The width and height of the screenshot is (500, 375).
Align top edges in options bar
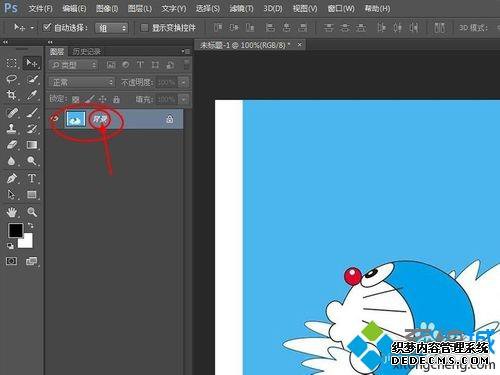point(217,27)
